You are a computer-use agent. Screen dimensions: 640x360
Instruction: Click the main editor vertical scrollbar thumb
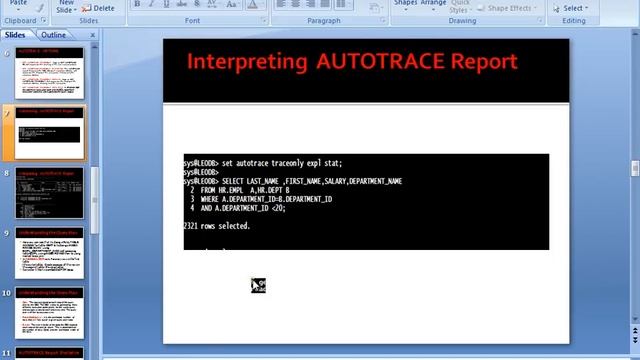pos(635,168)
